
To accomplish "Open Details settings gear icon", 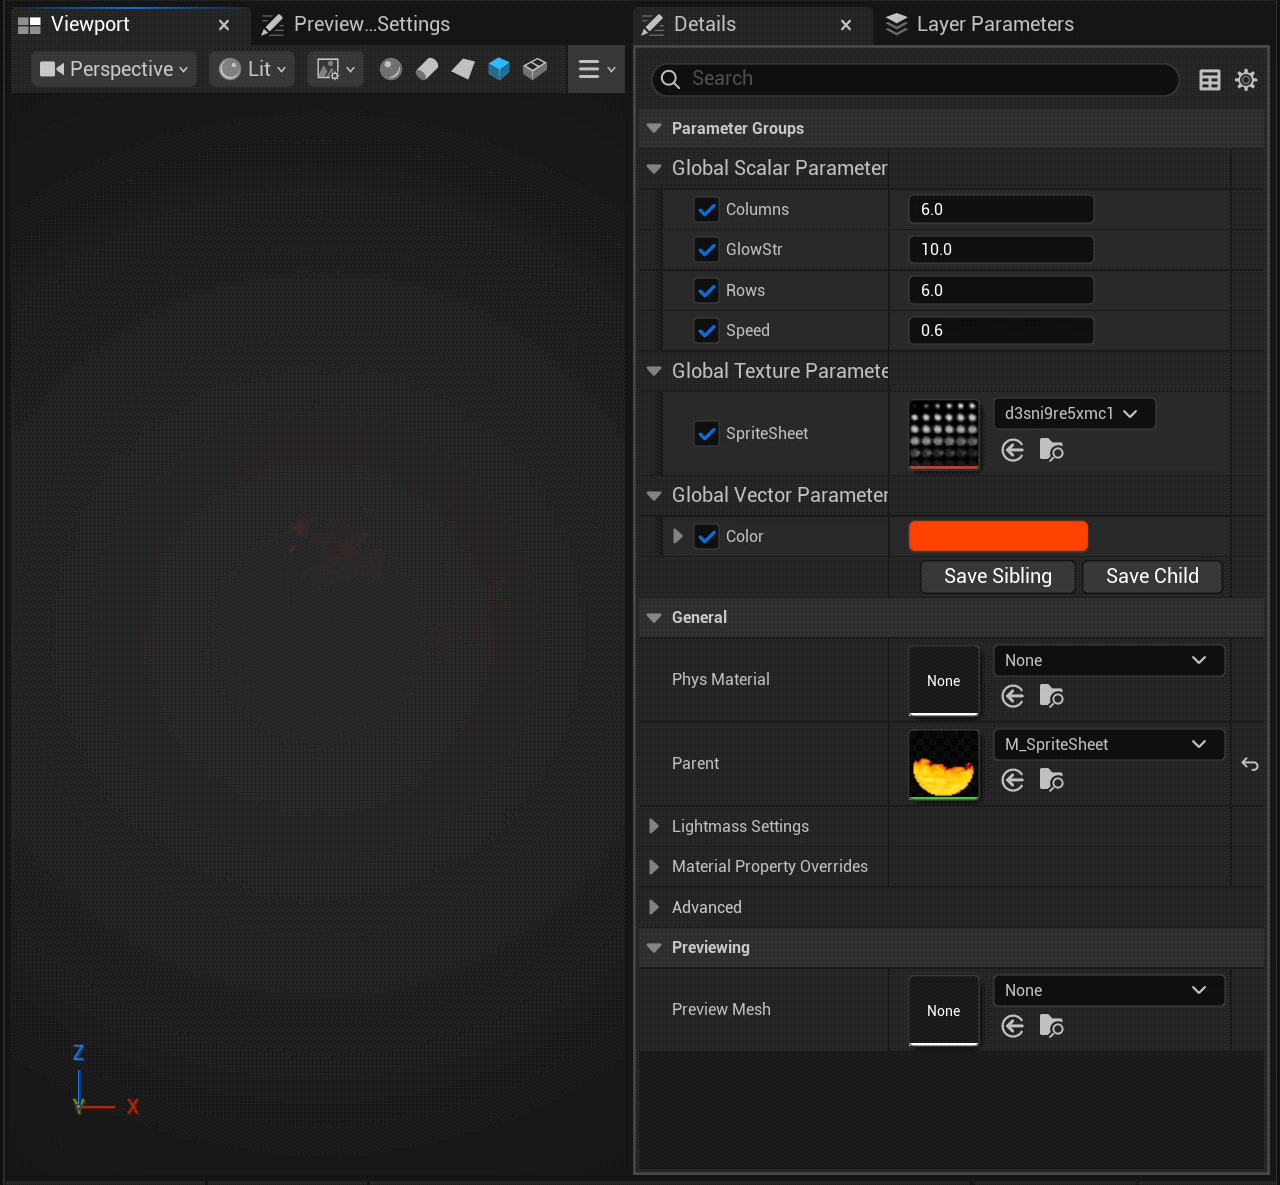I will pos(1246,80).
